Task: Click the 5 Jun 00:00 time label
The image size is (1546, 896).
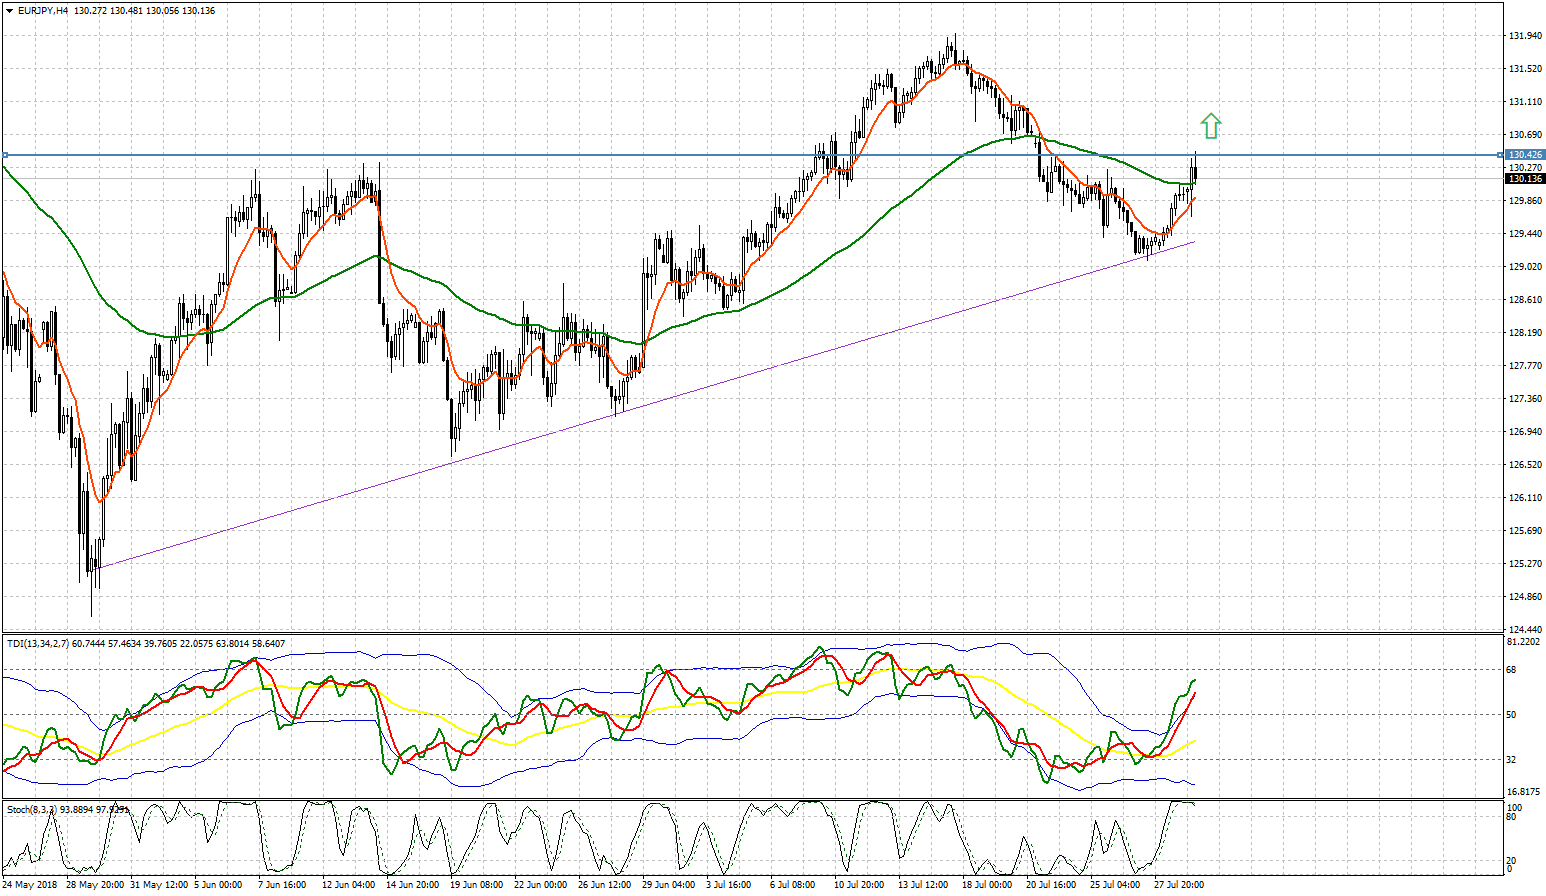Action: pyautogui.click(x=218, y=885)
